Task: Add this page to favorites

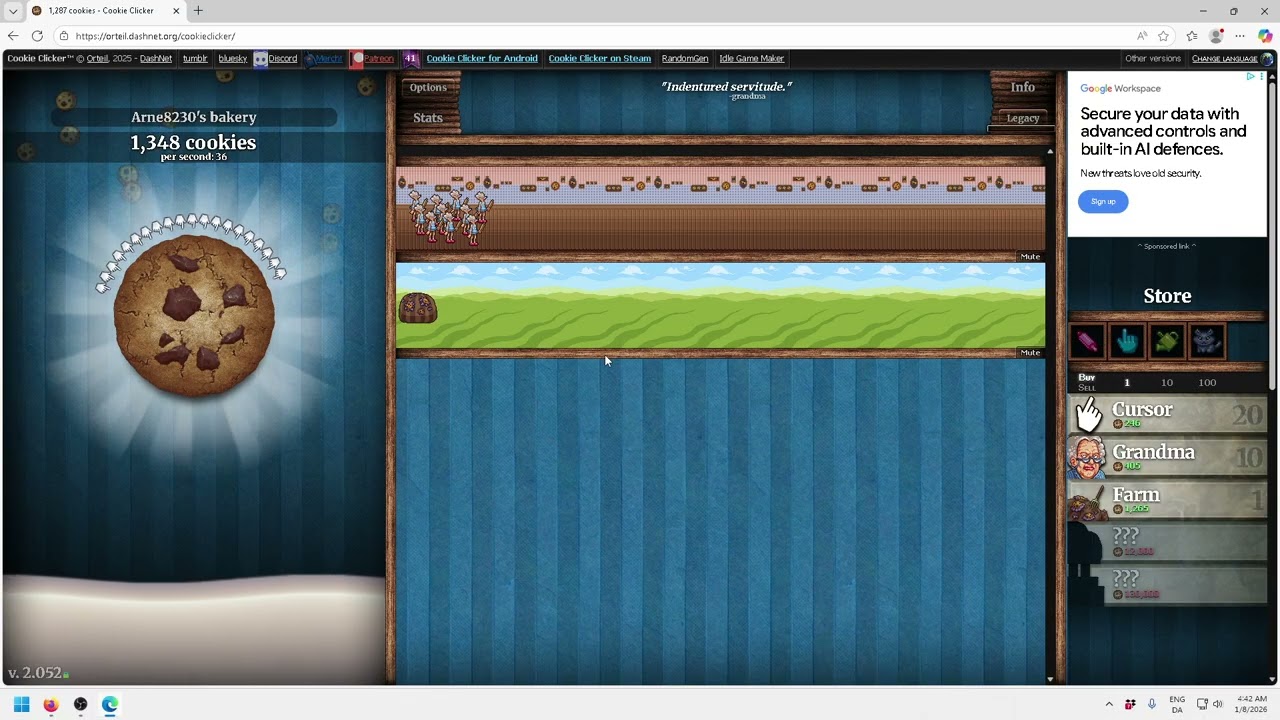Action: coord(1164,36)
